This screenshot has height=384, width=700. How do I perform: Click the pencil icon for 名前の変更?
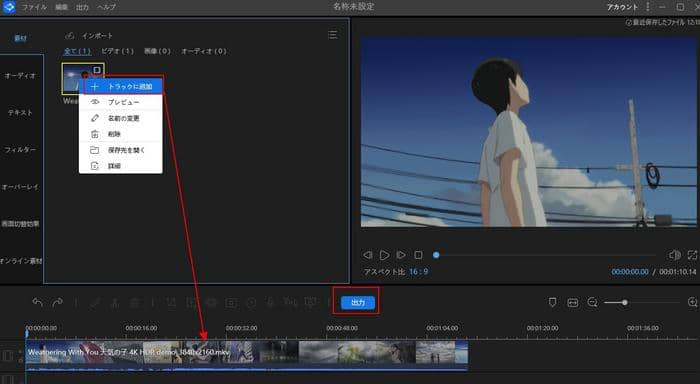[x=94, y=118]
